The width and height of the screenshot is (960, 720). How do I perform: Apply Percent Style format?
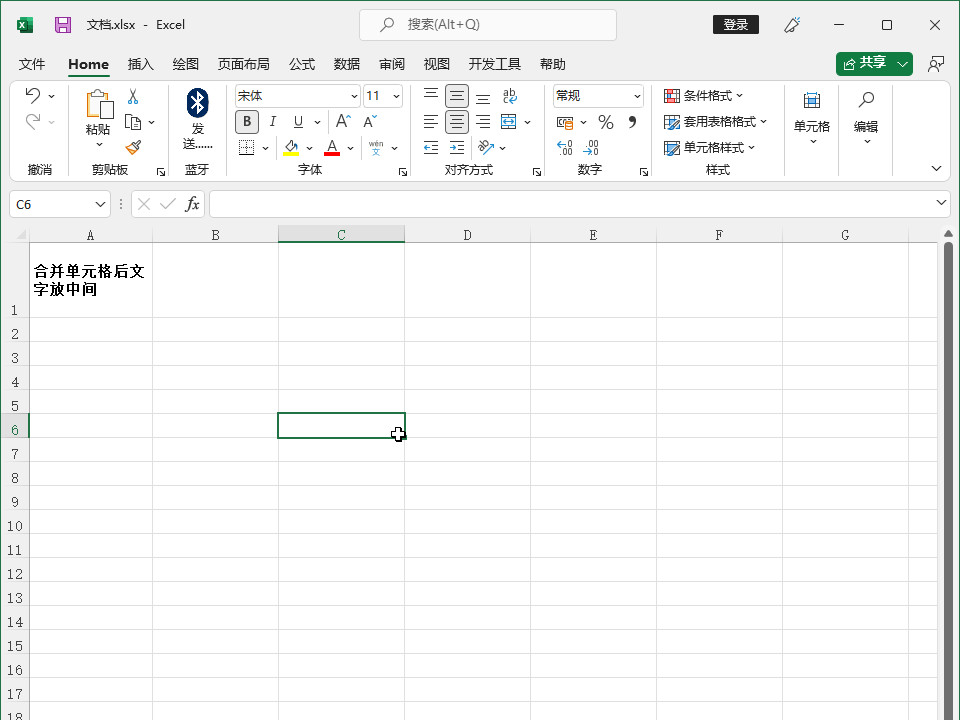click(x=606, y=122)
